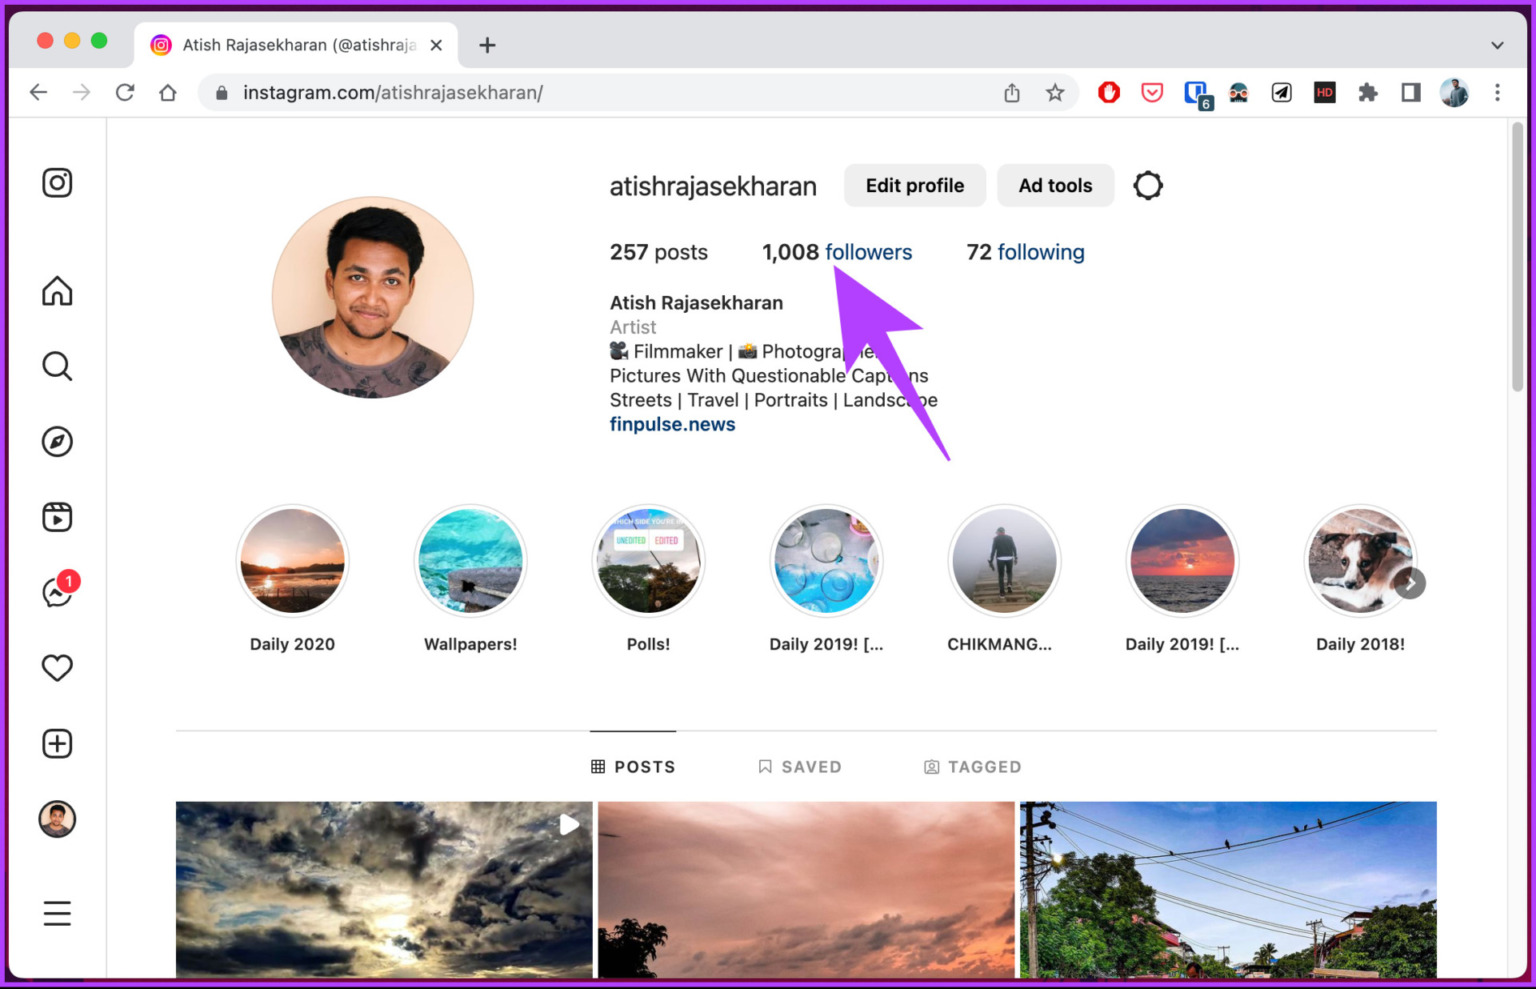Viewport: 1536px width, 989px height.
Task: Open the Search panel
Action: pos(57,367)
